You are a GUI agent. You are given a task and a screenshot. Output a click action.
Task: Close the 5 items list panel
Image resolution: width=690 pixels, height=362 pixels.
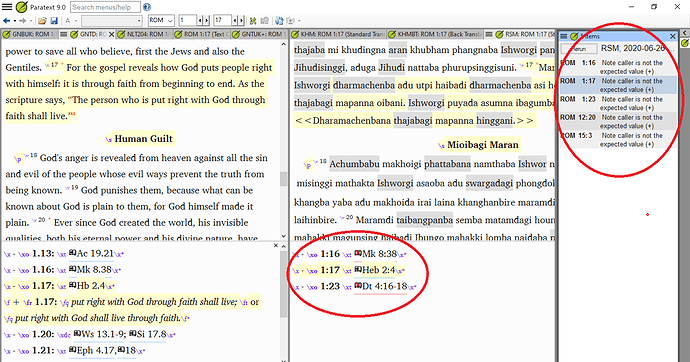[x=672, y=37]
